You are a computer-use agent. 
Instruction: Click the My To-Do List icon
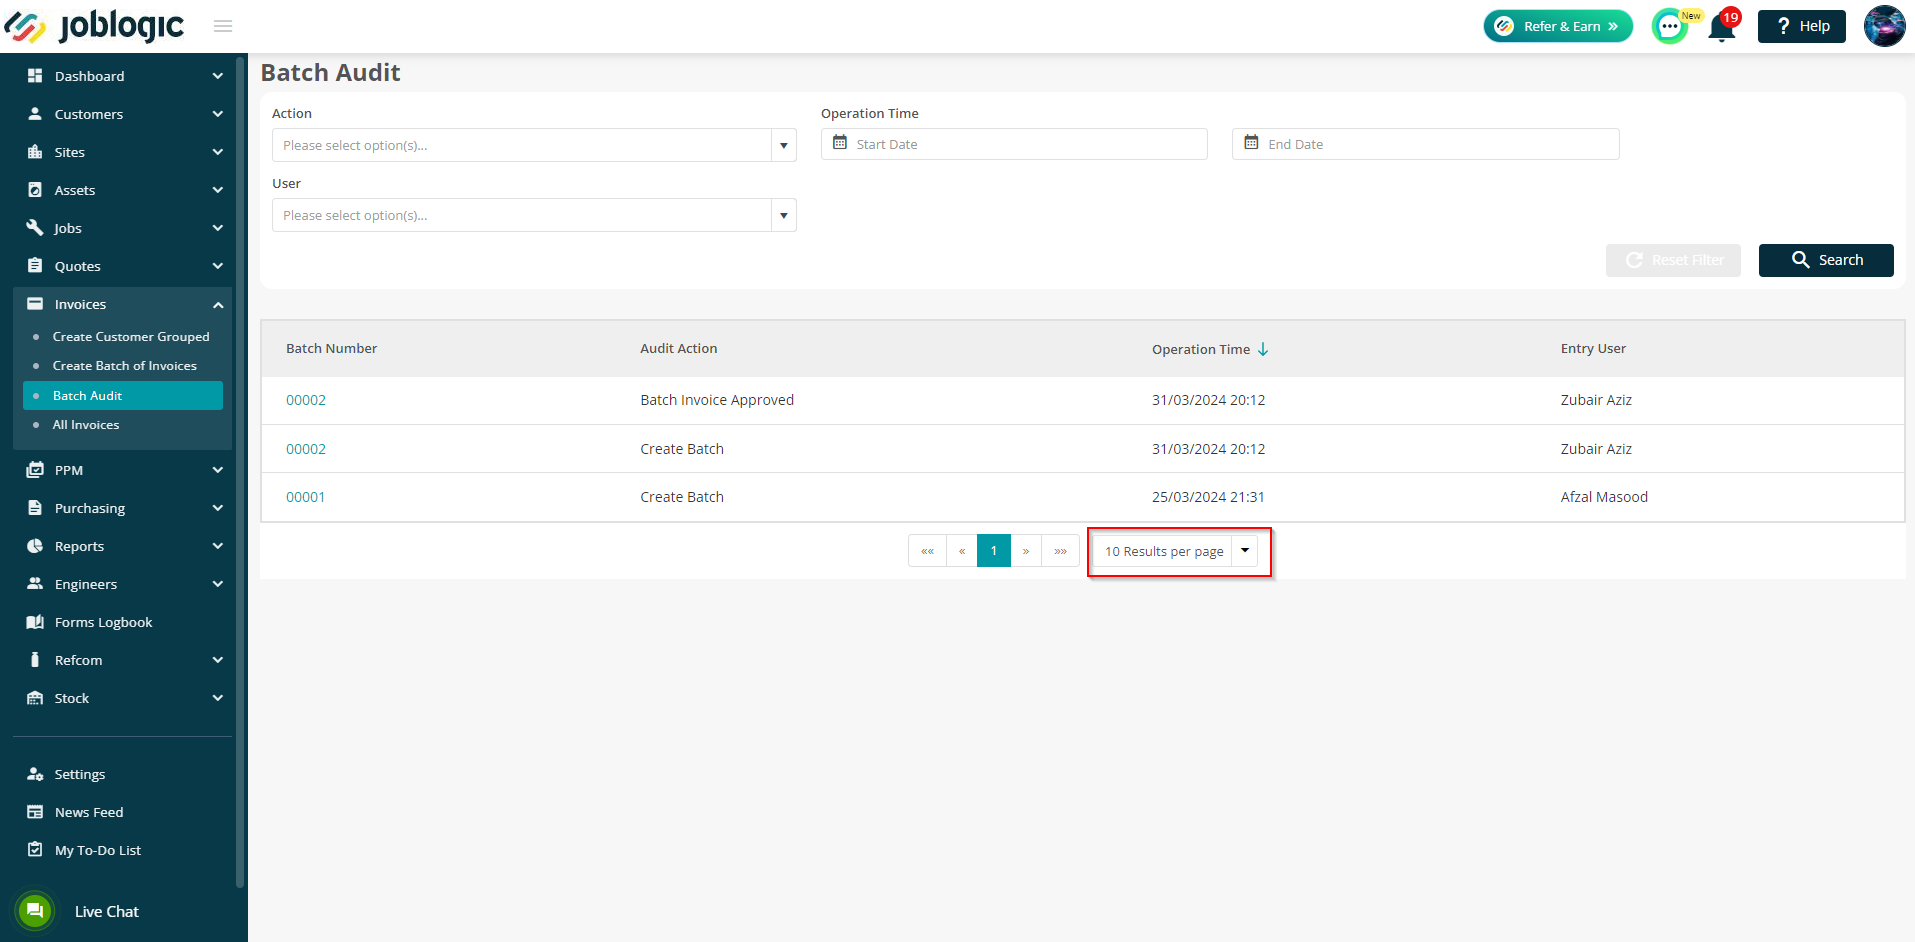coord(35,850)
